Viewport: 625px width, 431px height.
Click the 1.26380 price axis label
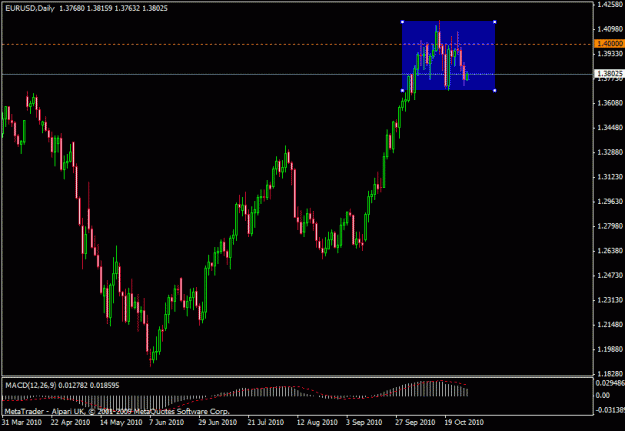610,251
